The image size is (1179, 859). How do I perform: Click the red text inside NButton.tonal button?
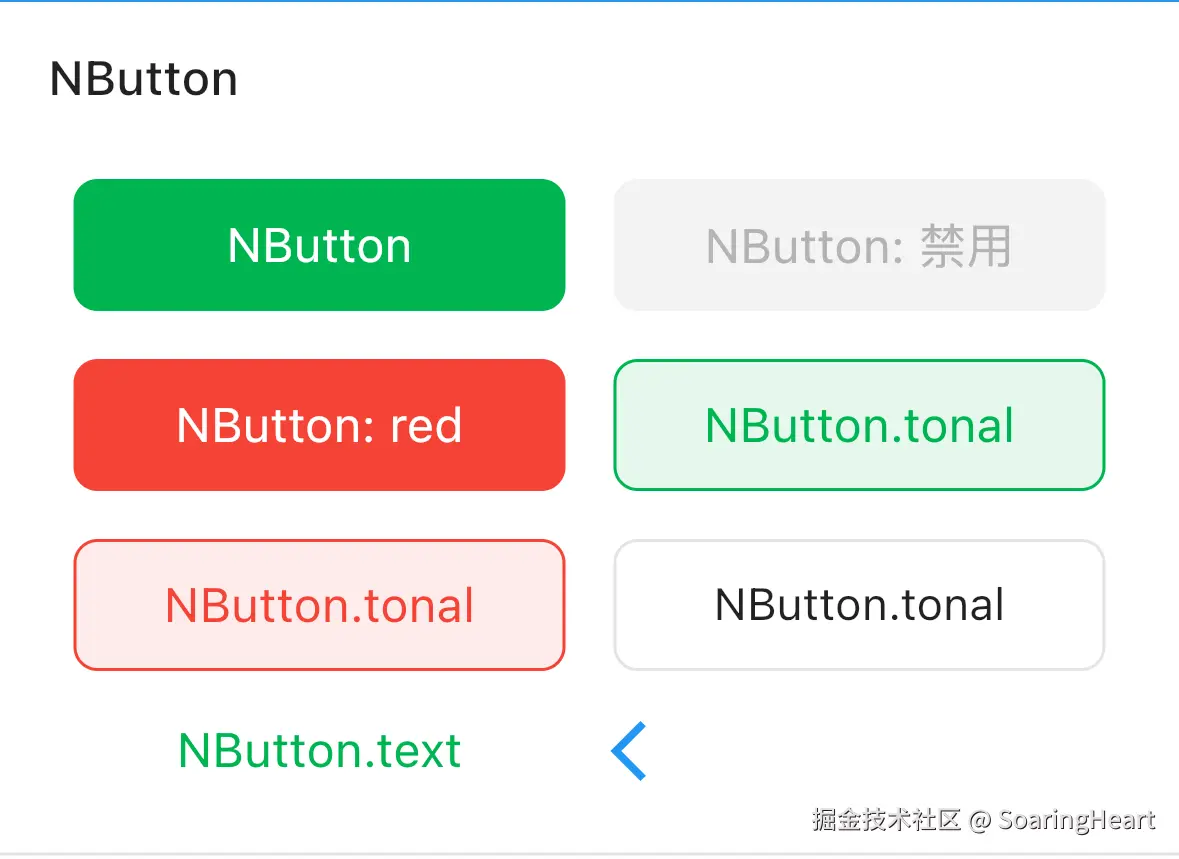[319, 605]
